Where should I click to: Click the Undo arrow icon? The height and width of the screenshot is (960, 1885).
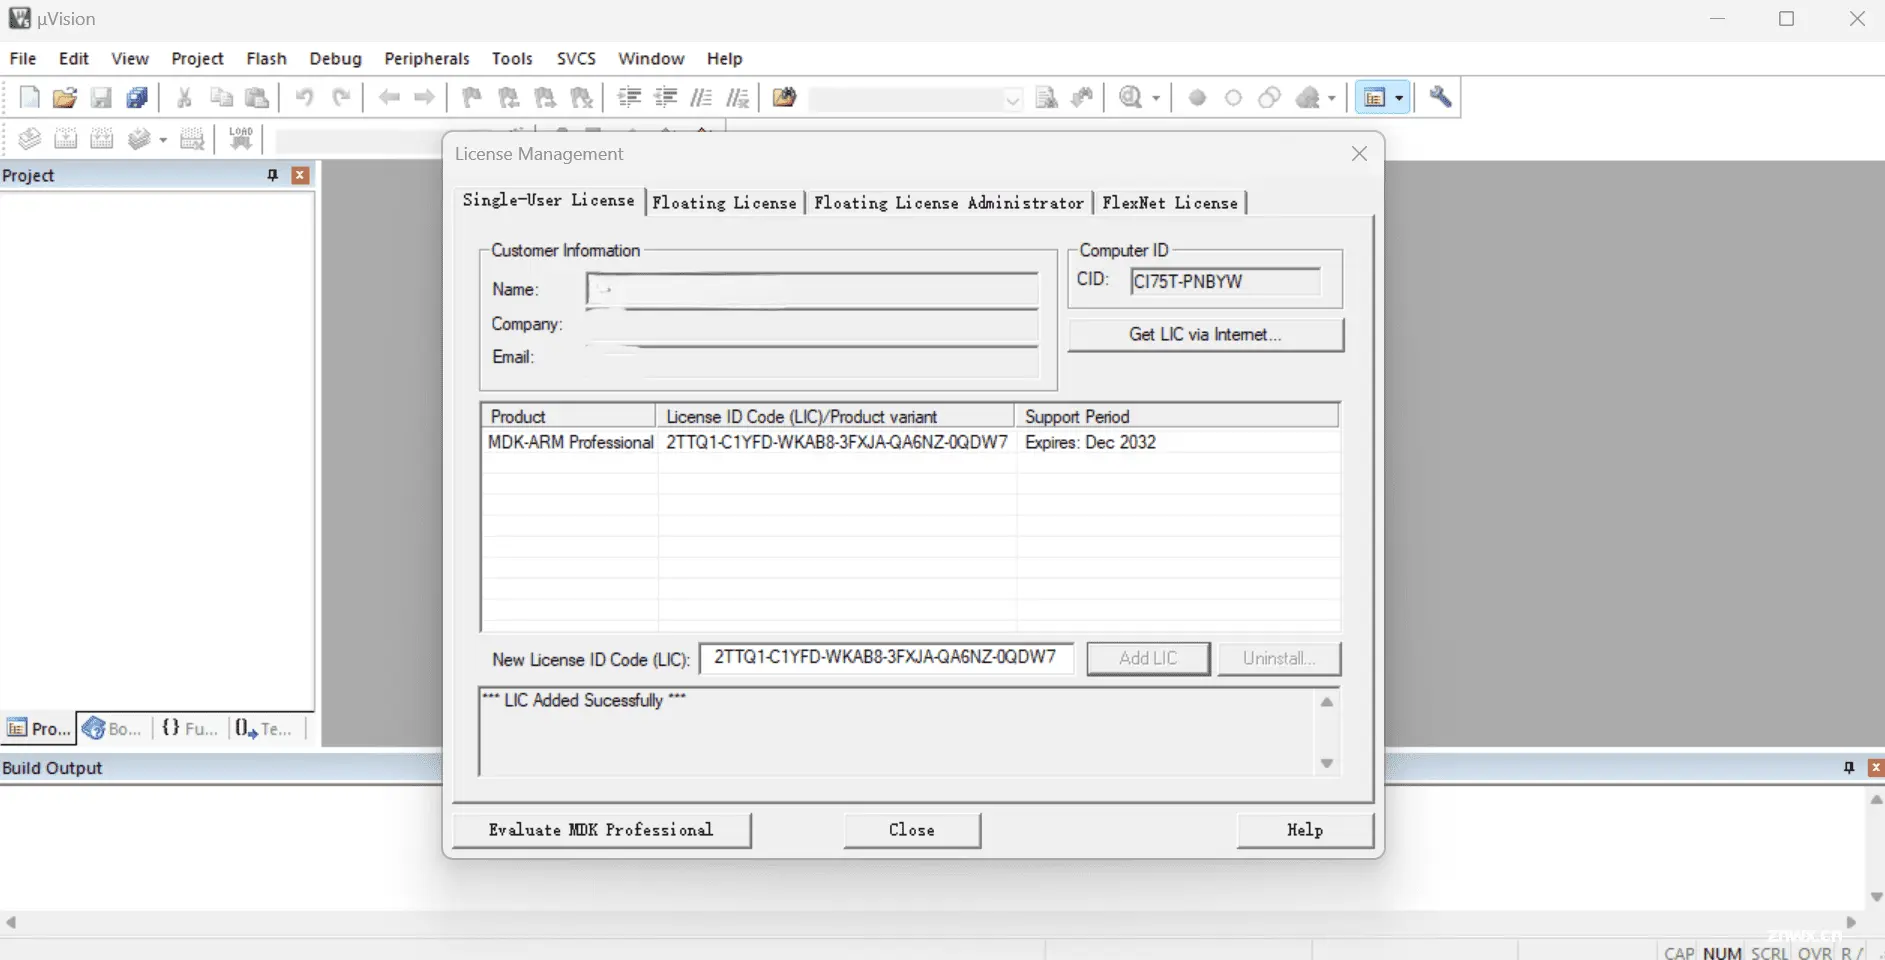click(x=304, y=97)
